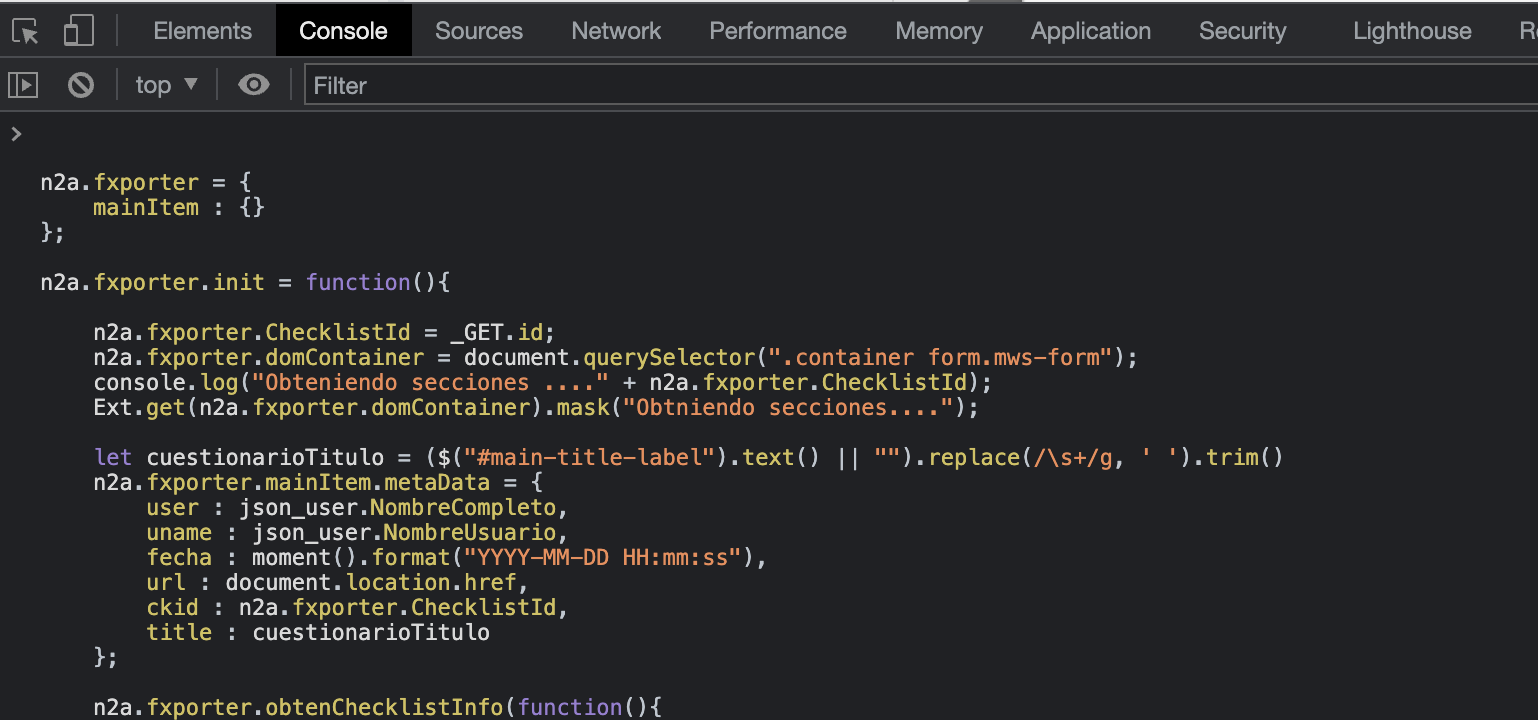Viewport: 1538px width, 720px height.
Task: Open the Lighthouse tab
Action: (1412, 31)
